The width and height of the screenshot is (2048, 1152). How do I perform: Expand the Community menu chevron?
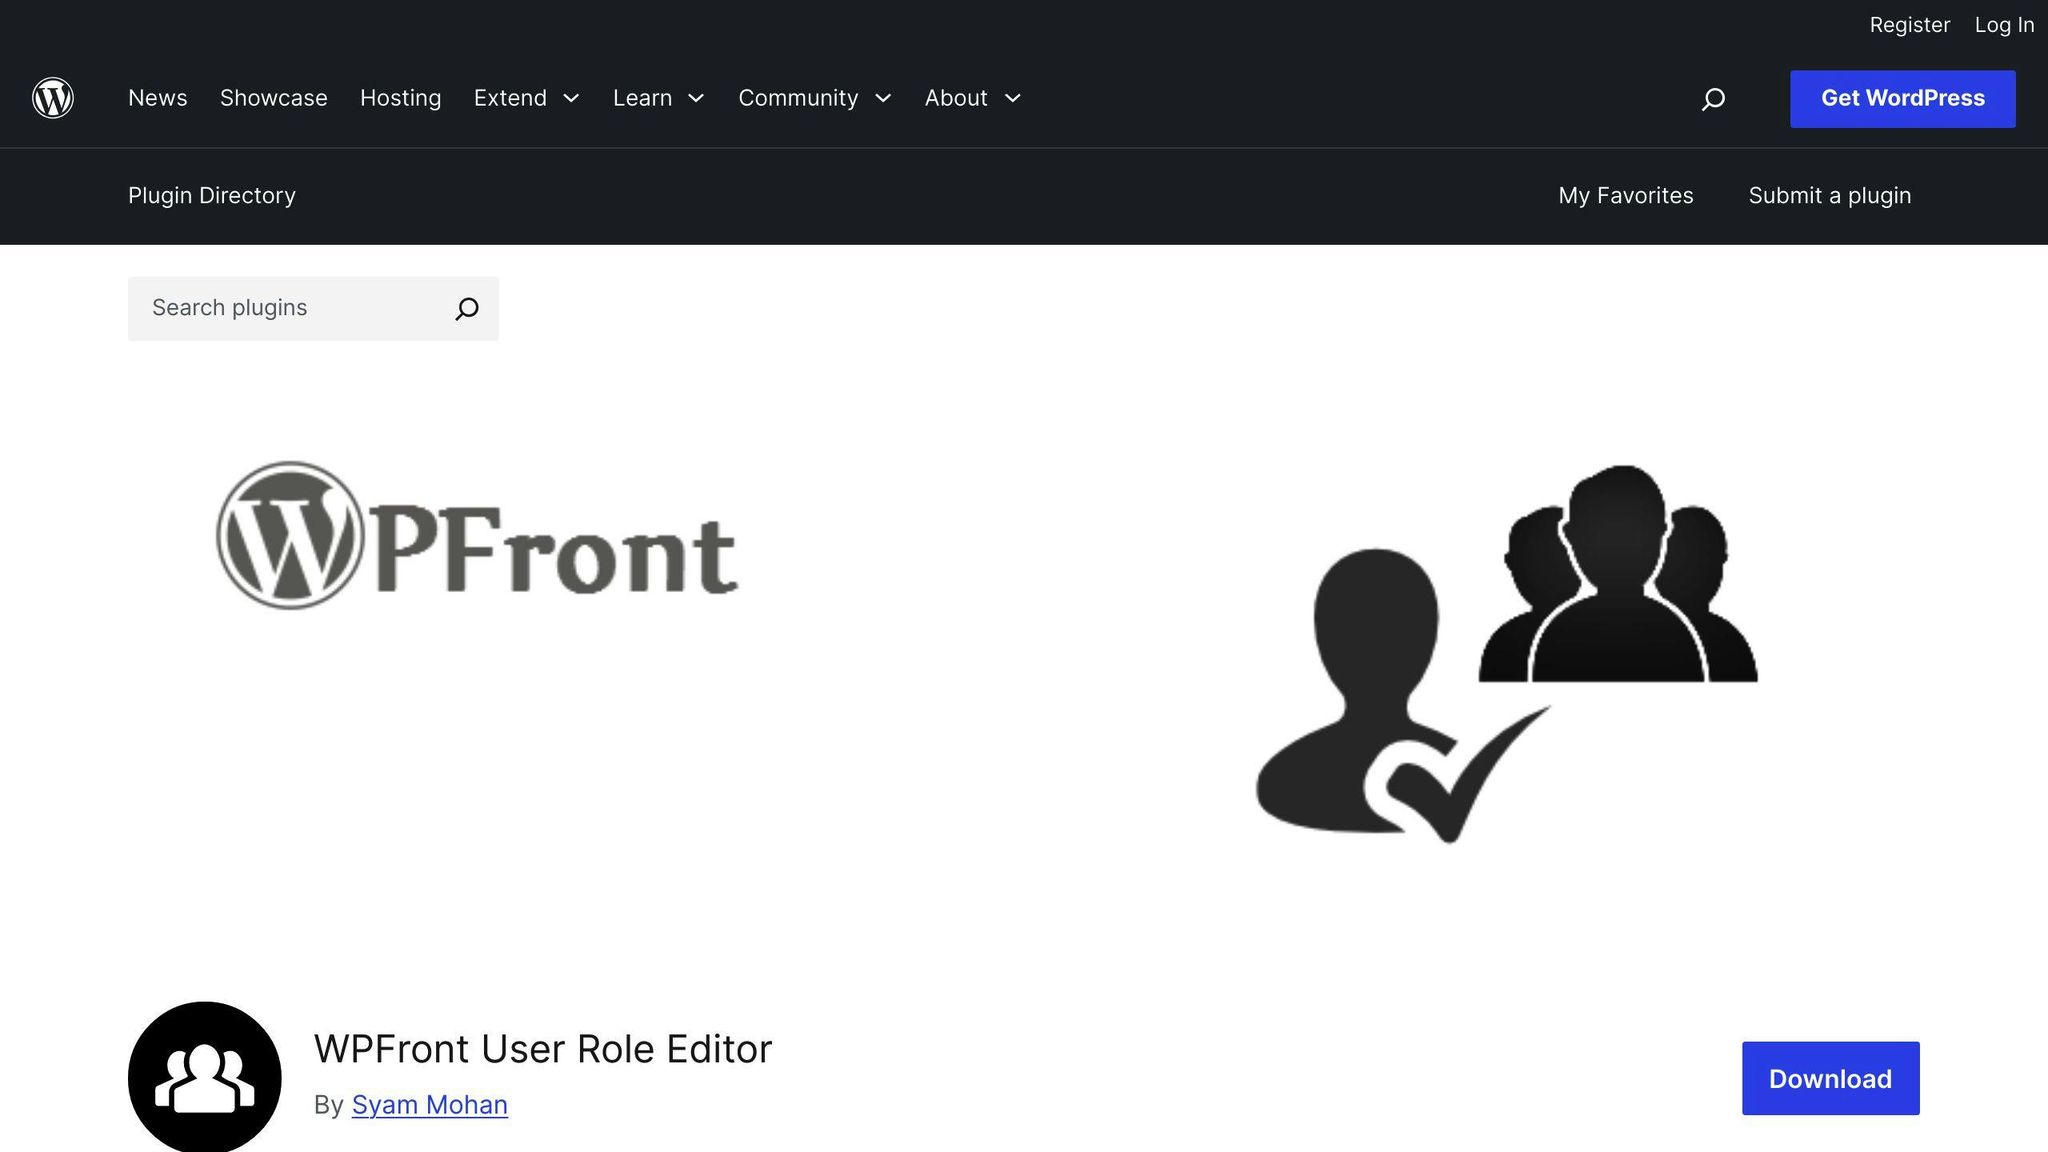click(x=883, y=98)
